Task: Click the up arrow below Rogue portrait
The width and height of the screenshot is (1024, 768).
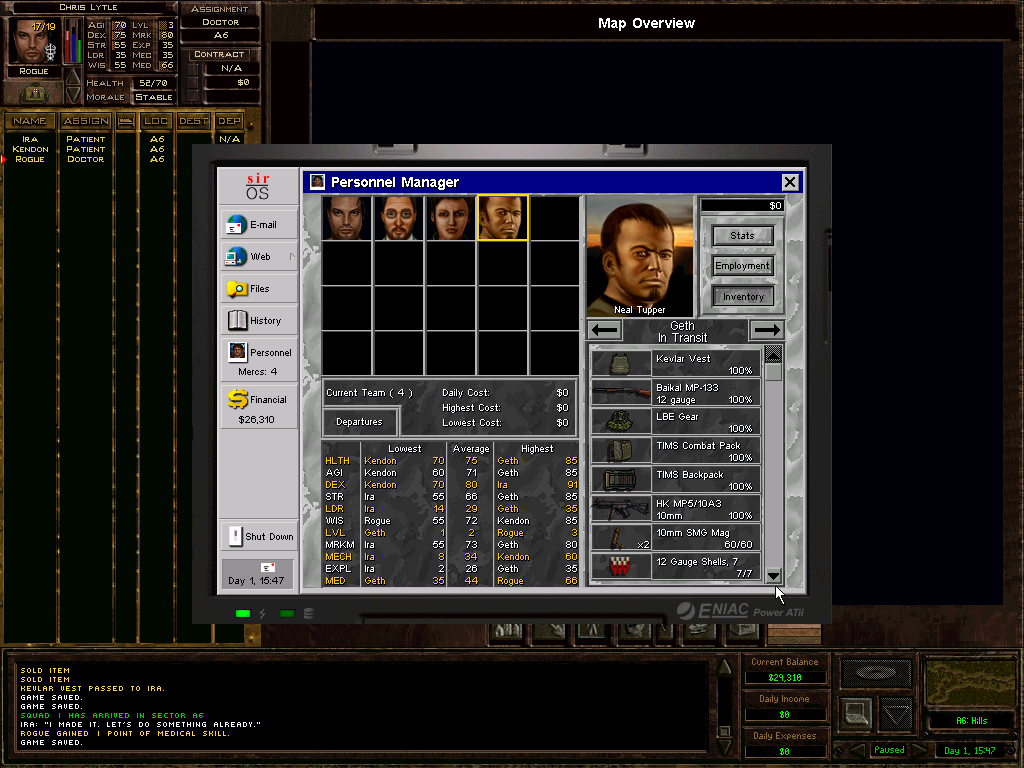Action: coord(73,76)
